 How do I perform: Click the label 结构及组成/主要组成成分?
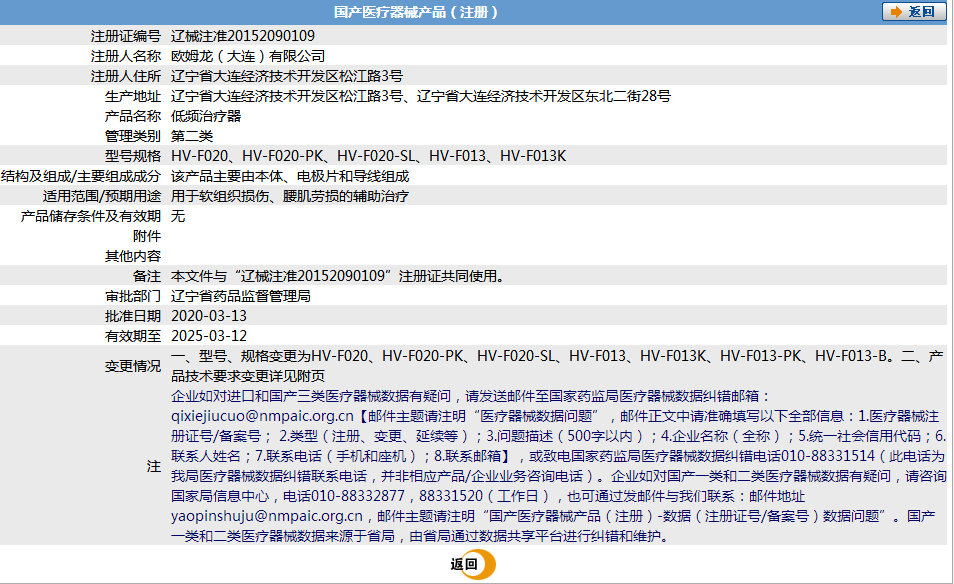81,176
